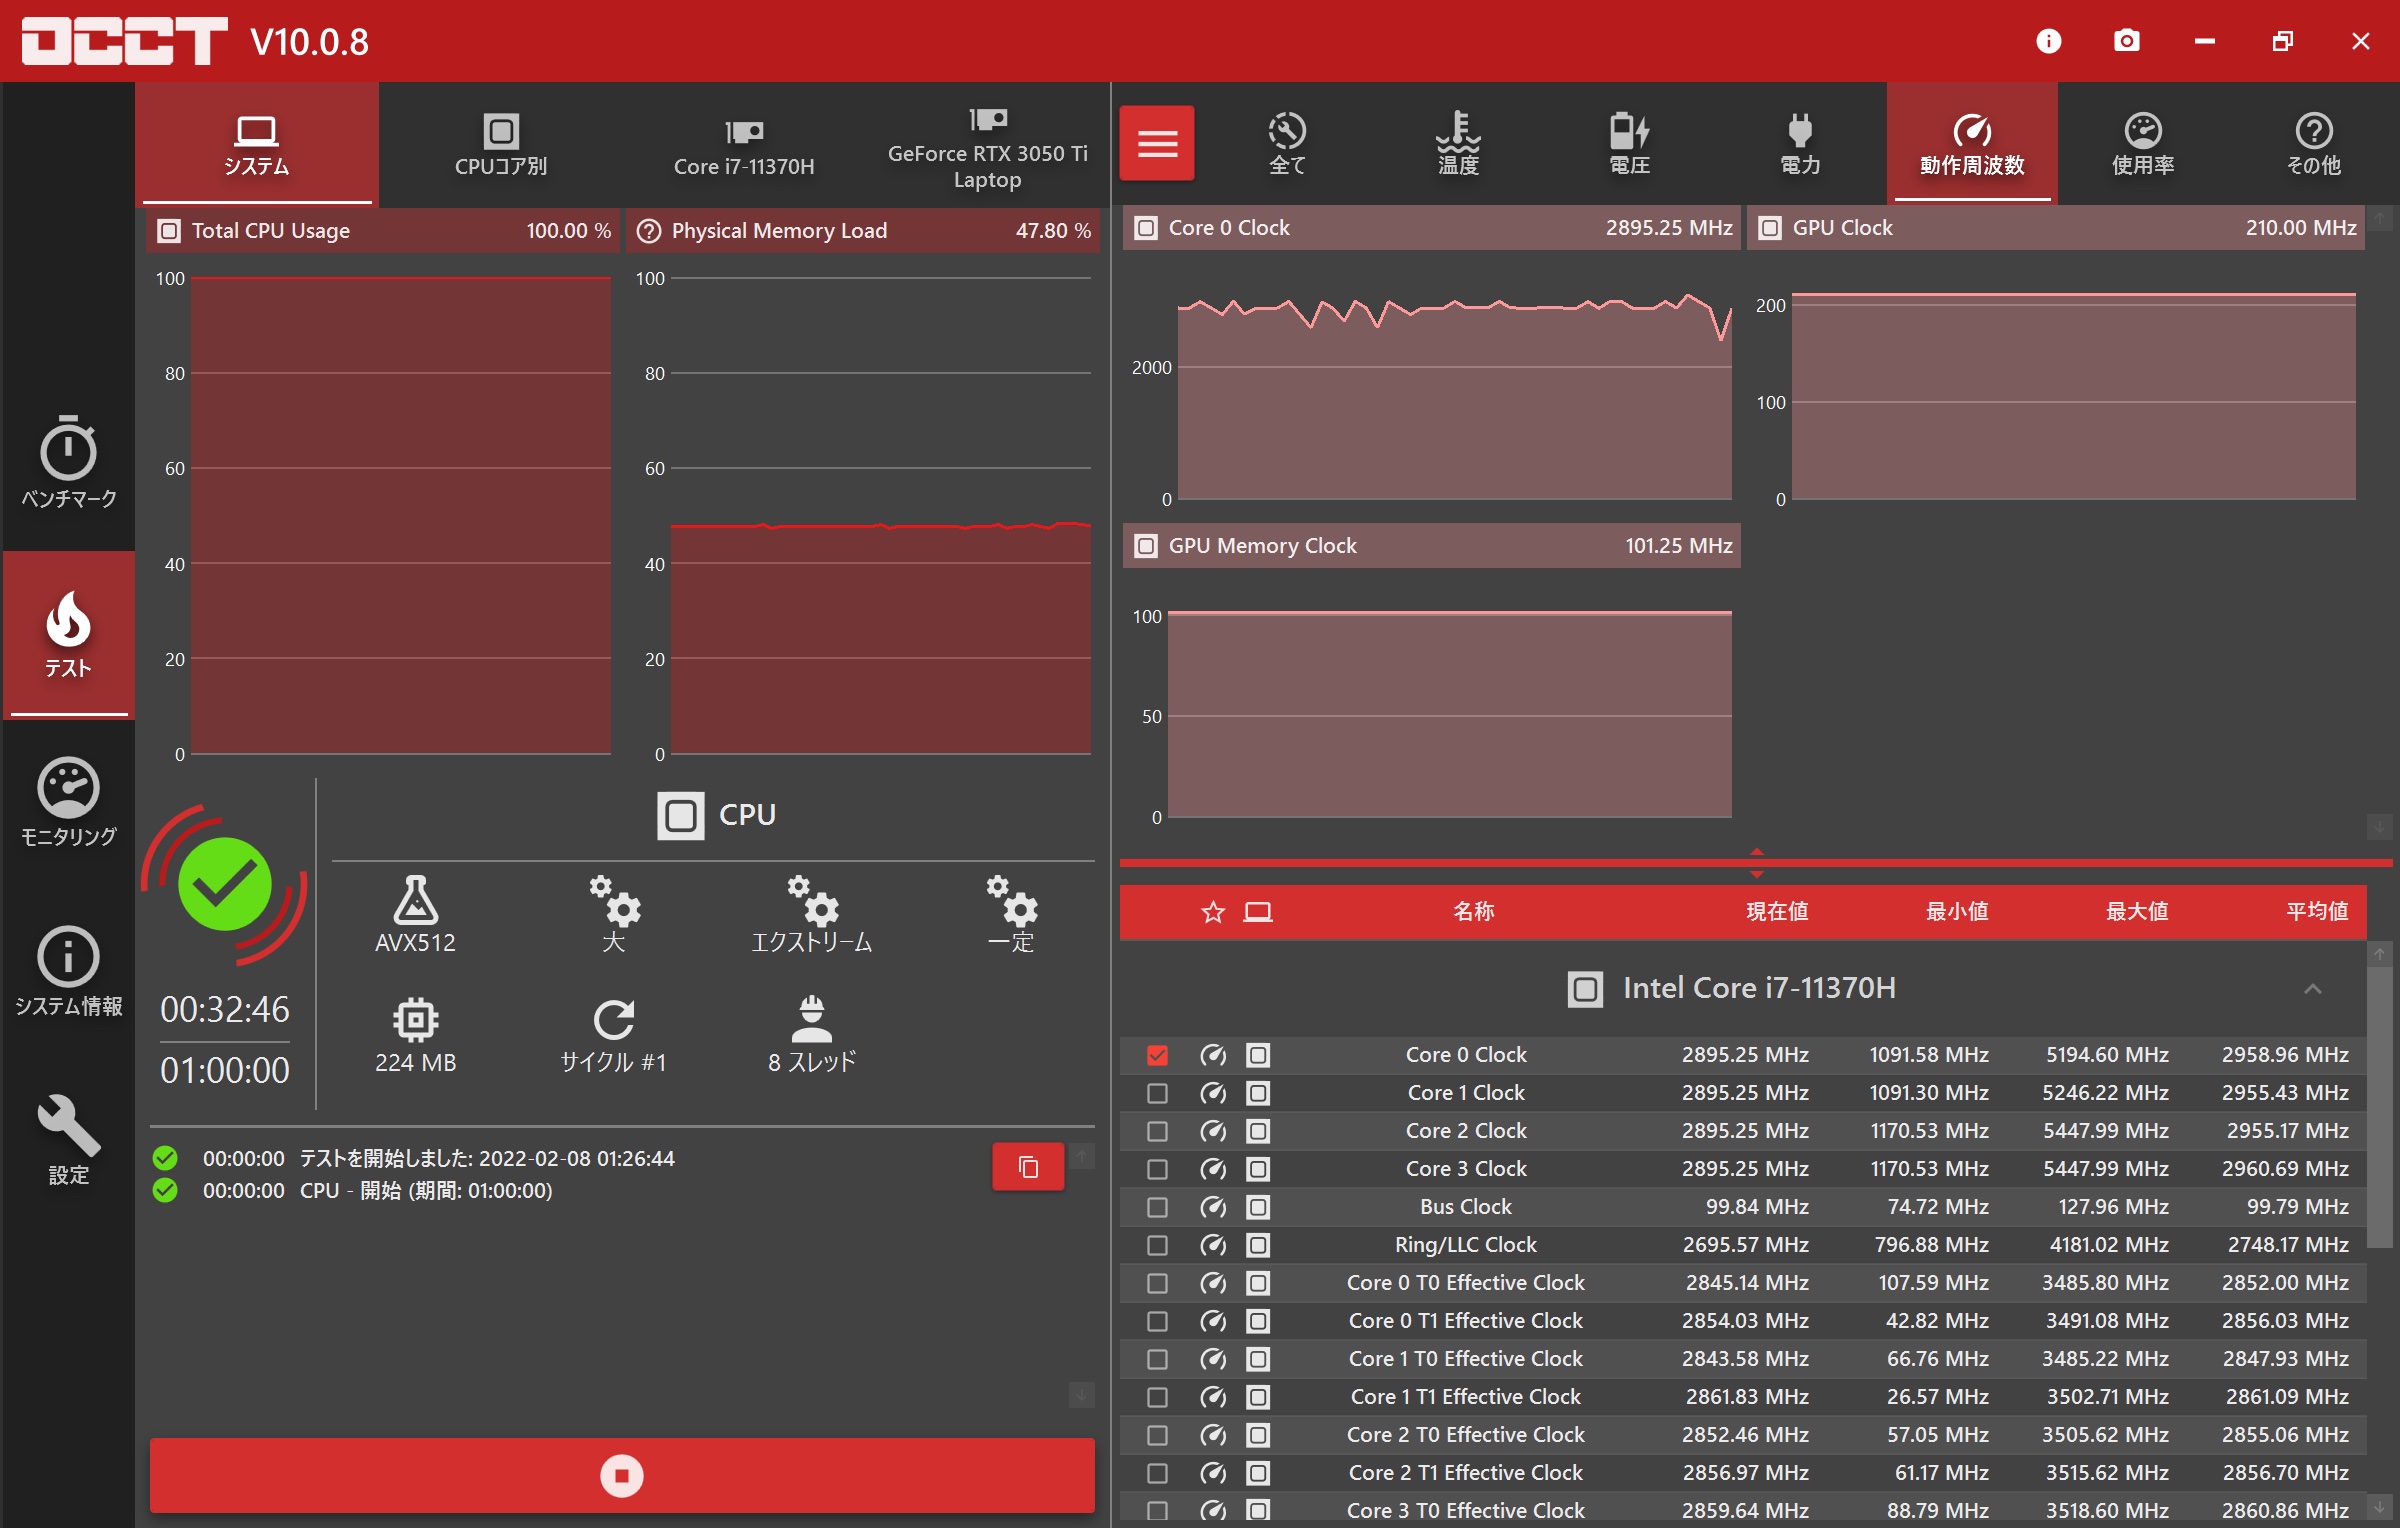
Task: Click the chip icon beside Total CPU Usage
Action: 169,231
